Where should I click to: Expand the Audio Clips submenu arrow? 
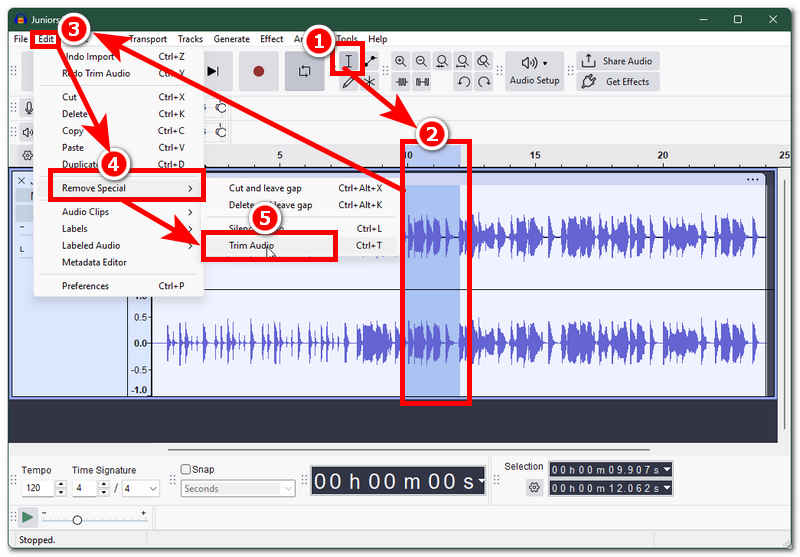190,212
